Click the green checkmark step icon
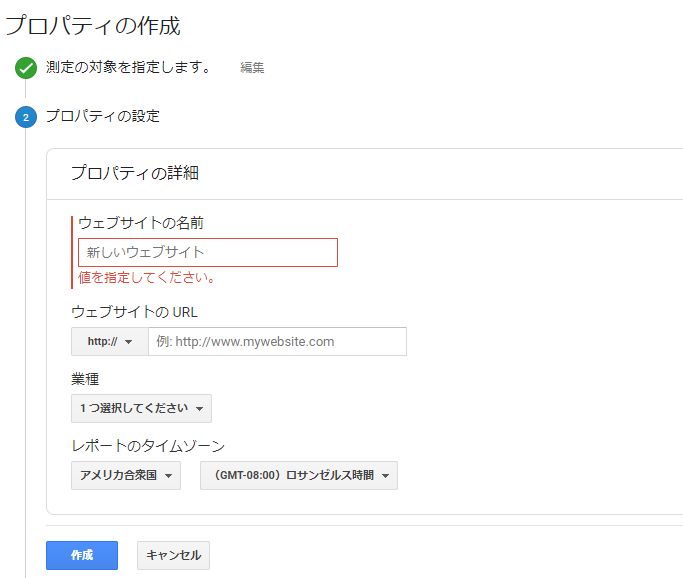Image resolution: width=683 pixels, height=578 pixels. point(26,68)
